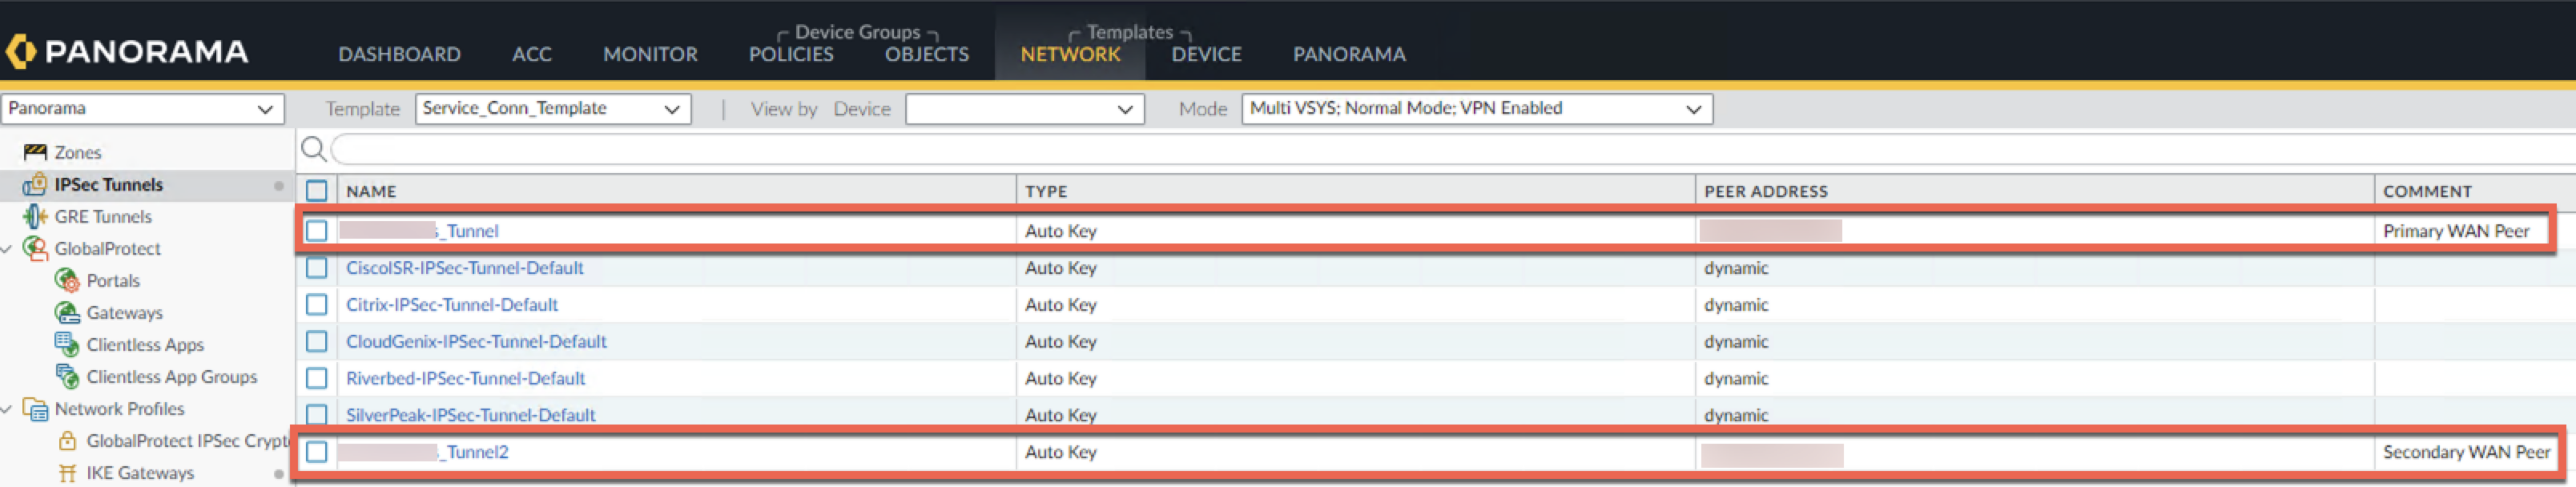2576x487 pixels.
Task: Click the GlobalProtect Portals icon
Action: pyautogui.click(x=67, y=280)
